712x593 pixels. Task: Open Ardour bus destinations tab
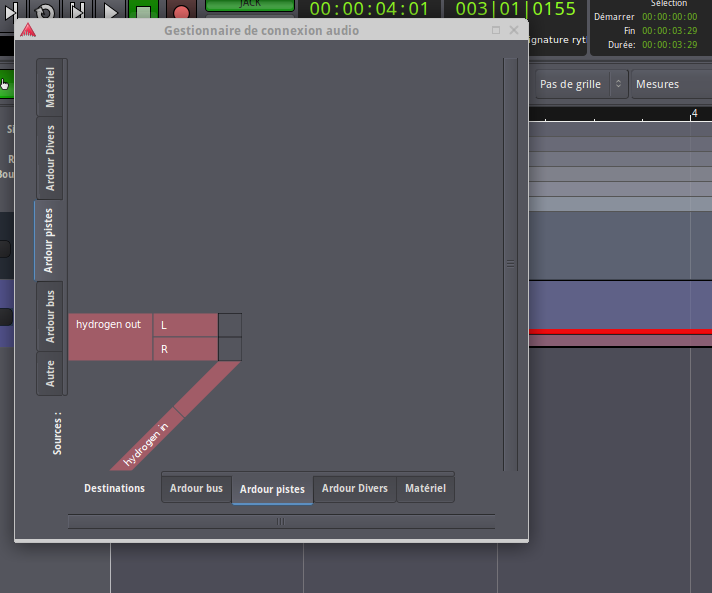tap(196, 489)
